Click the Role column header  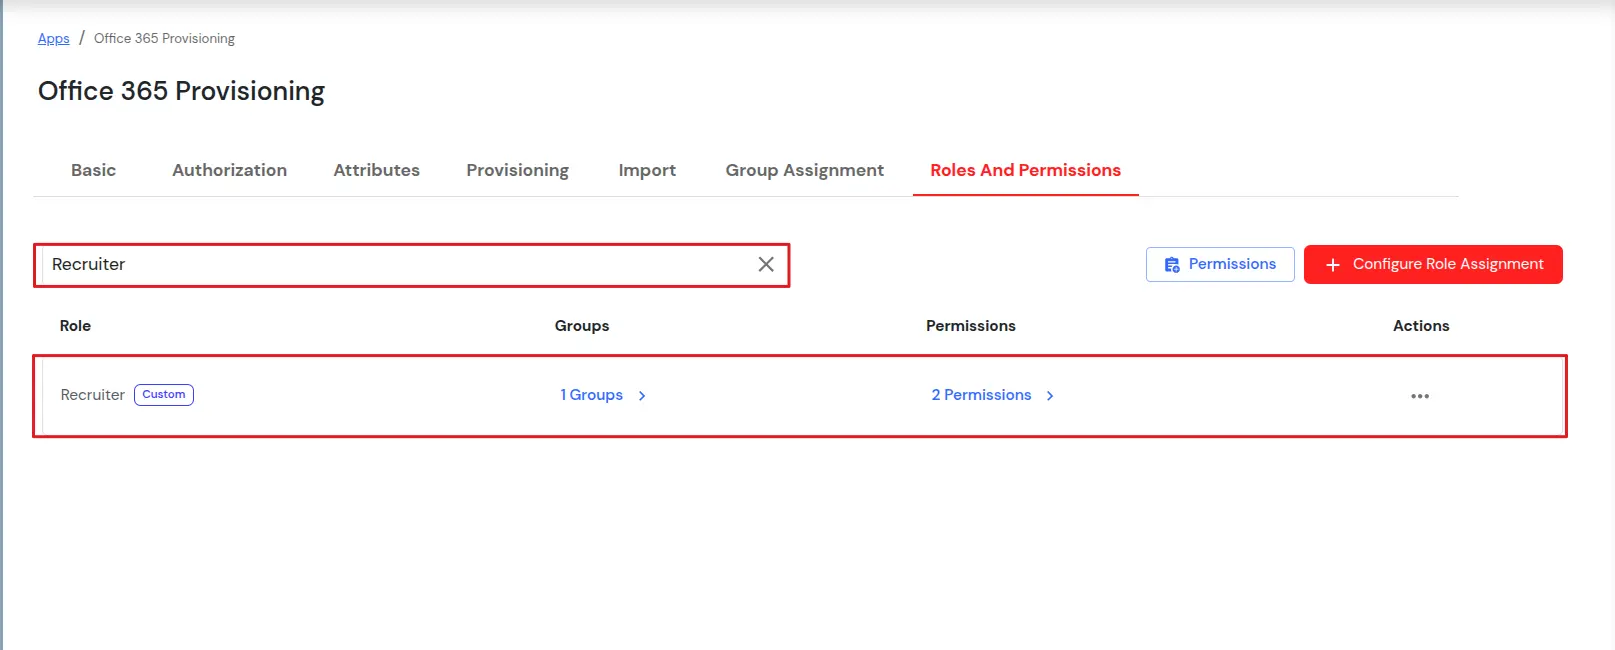pyautogui.click(x=75, y=326)
